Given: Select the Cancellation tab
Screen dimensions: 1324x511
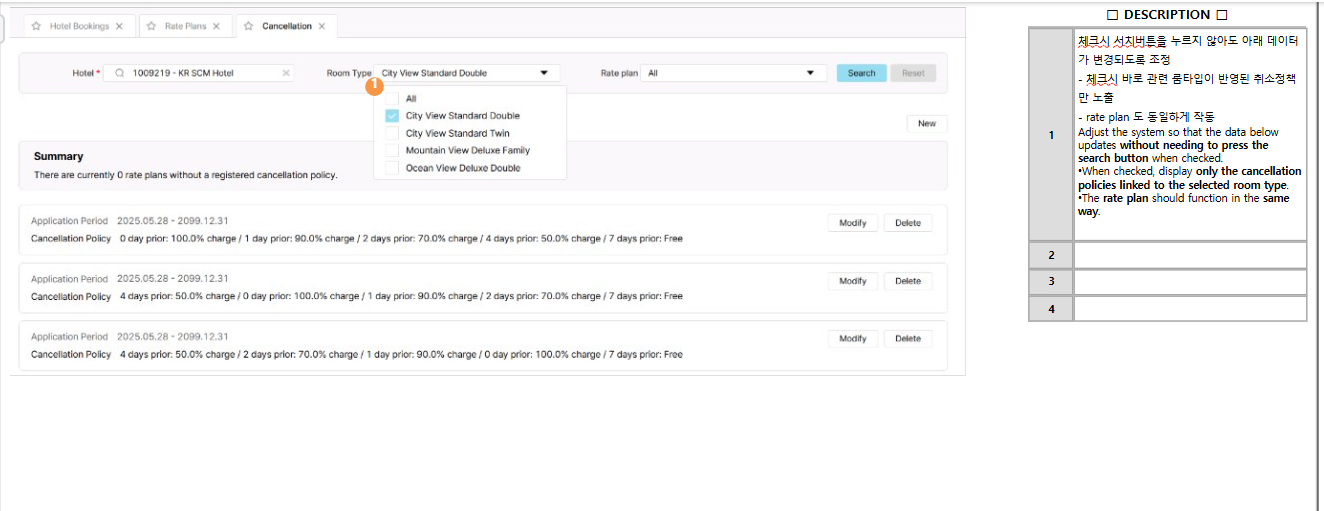Looking at the screenshot, I should point(287,26).
